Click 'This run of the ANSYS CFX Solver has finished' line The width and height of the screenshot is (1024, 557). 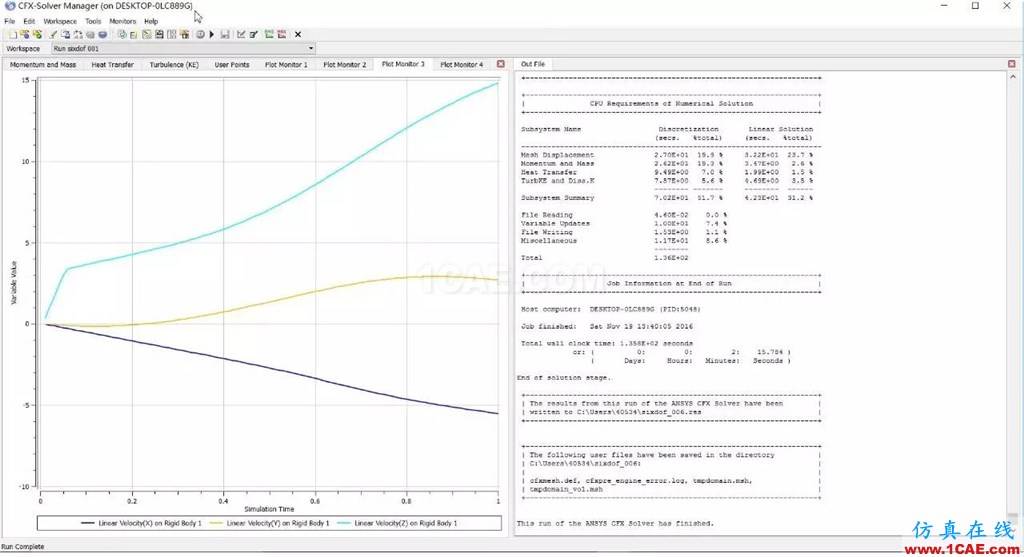pyautogui.click(x=615, y=523)
